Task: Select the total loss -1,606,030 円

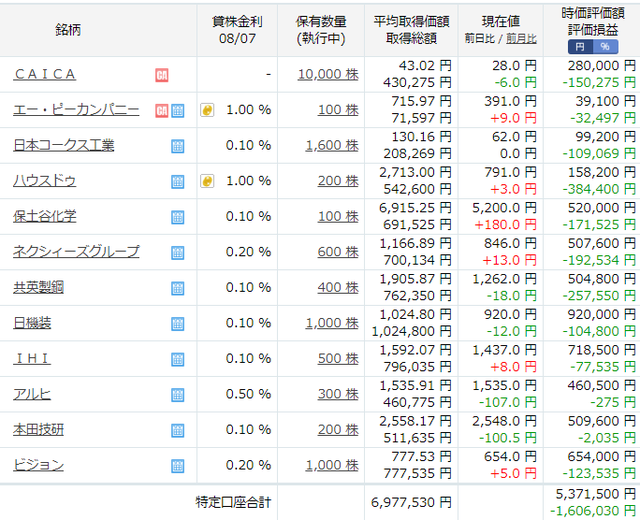Action: click(x=593, y=511)
